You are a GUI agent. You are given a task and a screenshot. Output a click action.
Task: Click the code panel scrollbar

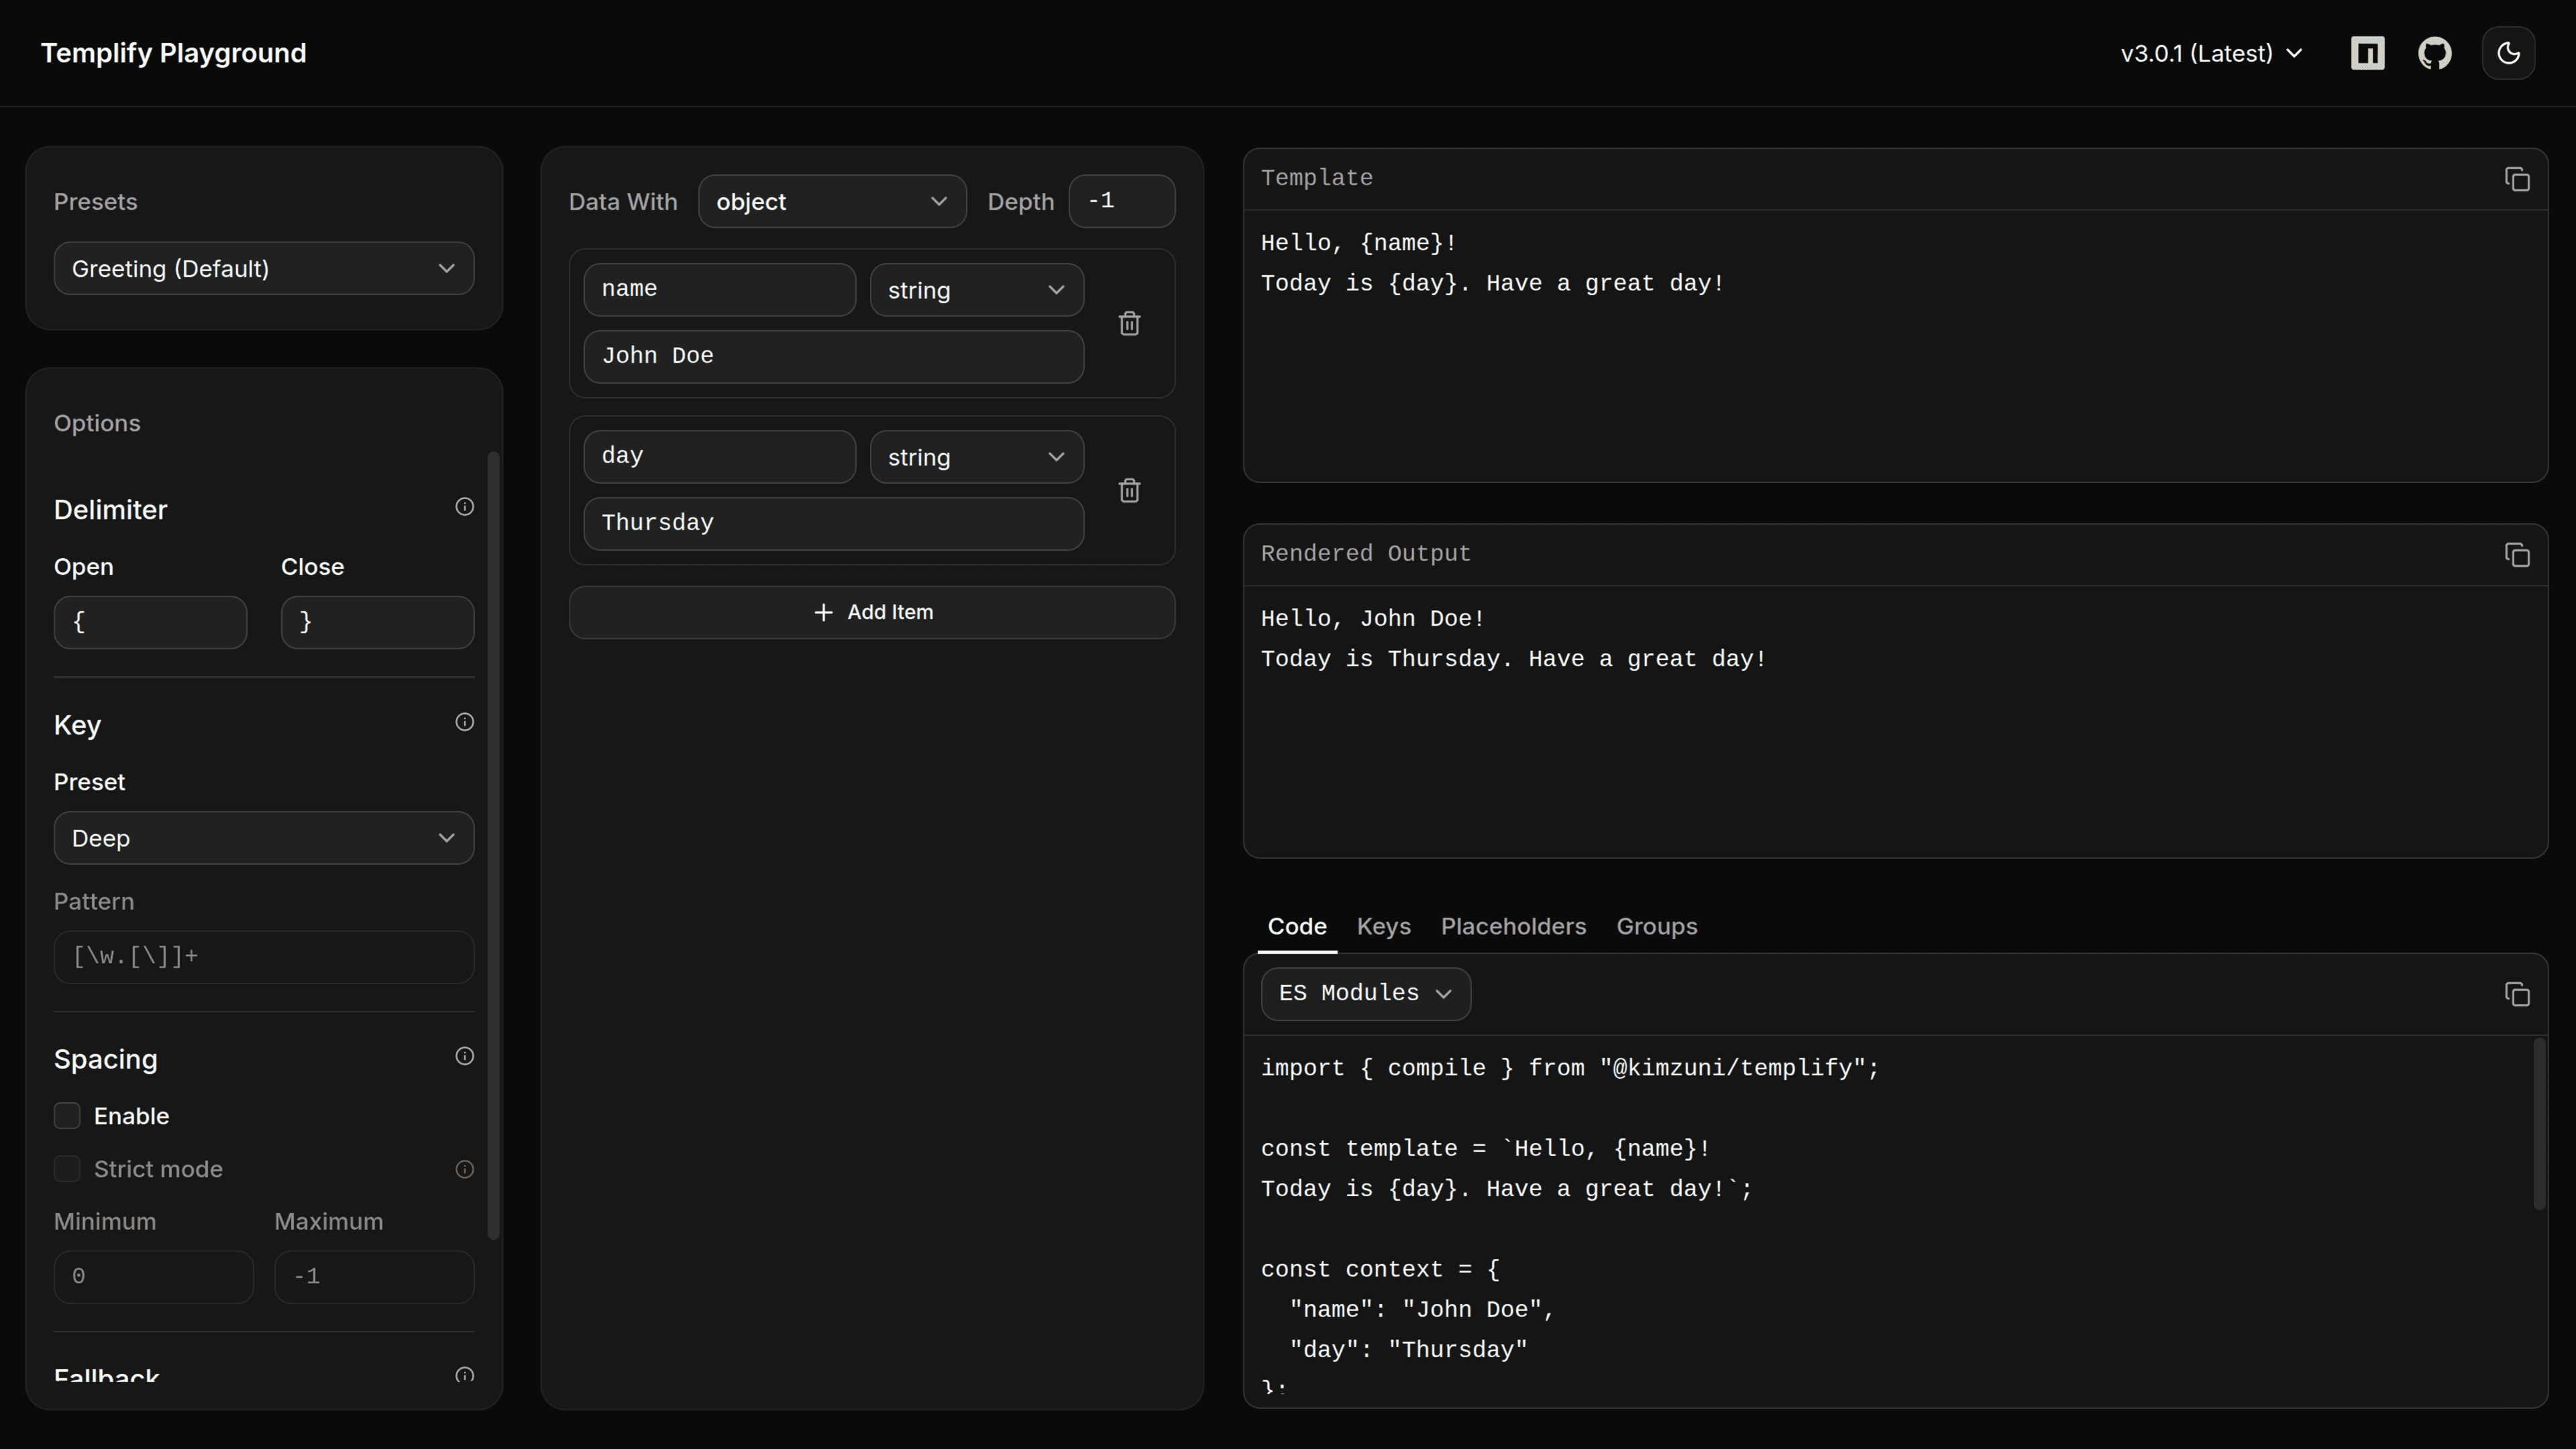[x=2538, y=1124]
